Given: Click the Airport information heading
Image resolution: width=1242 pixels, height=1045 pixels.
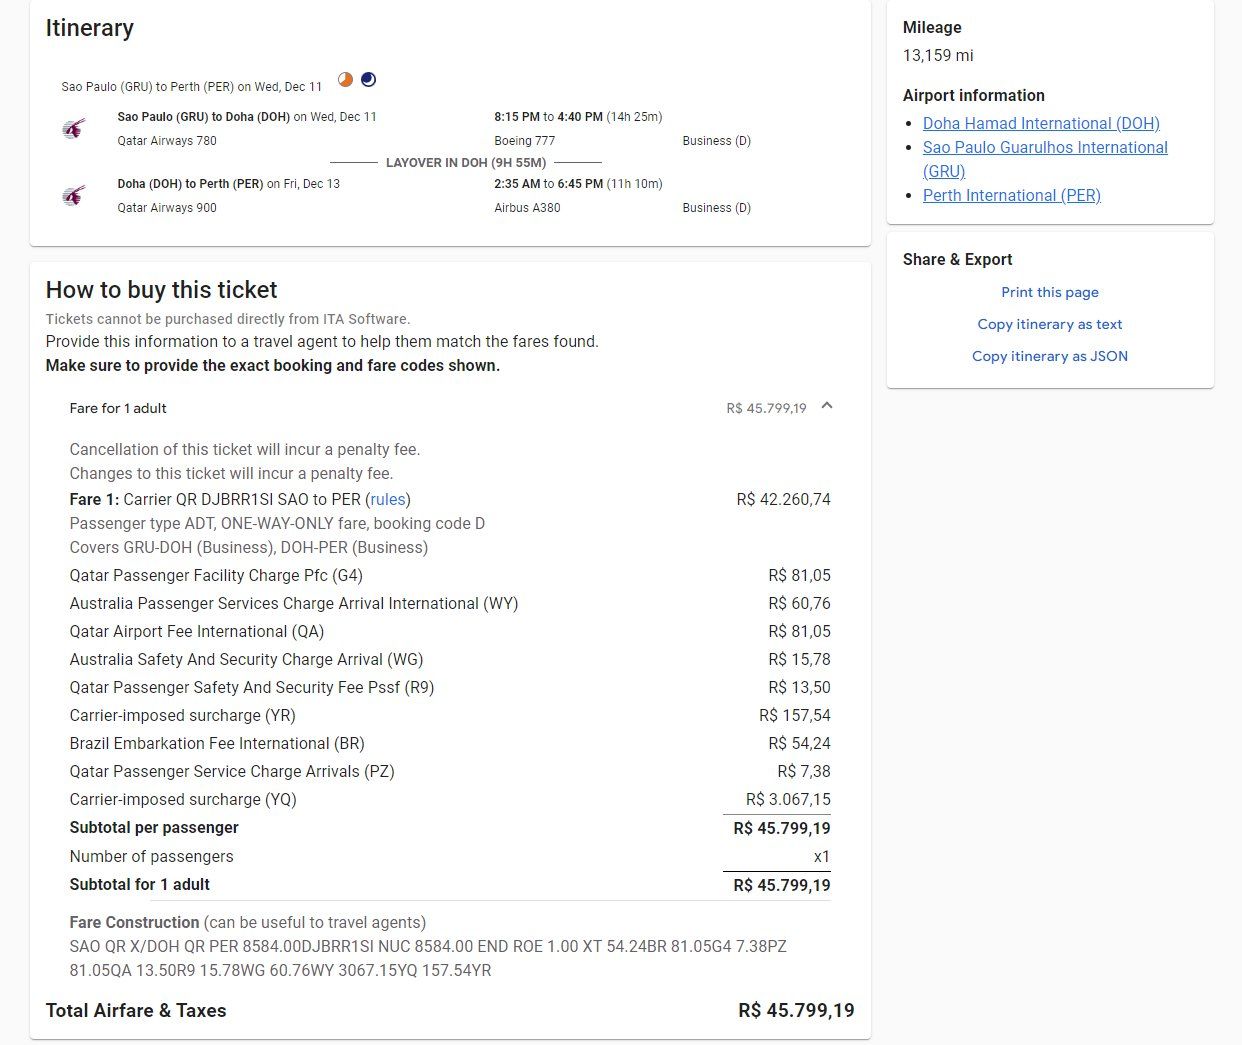Looking at the screenshot, I should pyautogui.click(x=973, y=95).
